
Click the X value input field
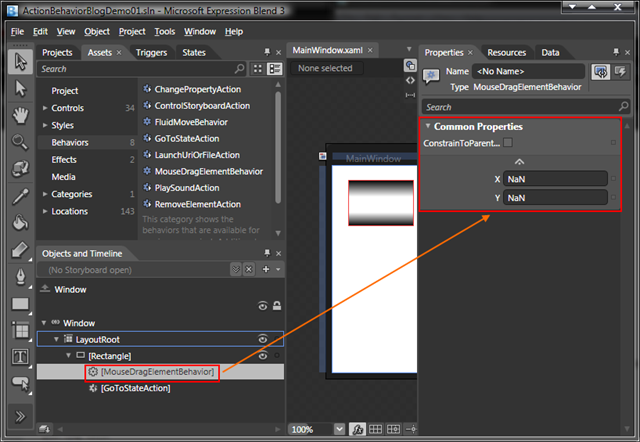555,179
